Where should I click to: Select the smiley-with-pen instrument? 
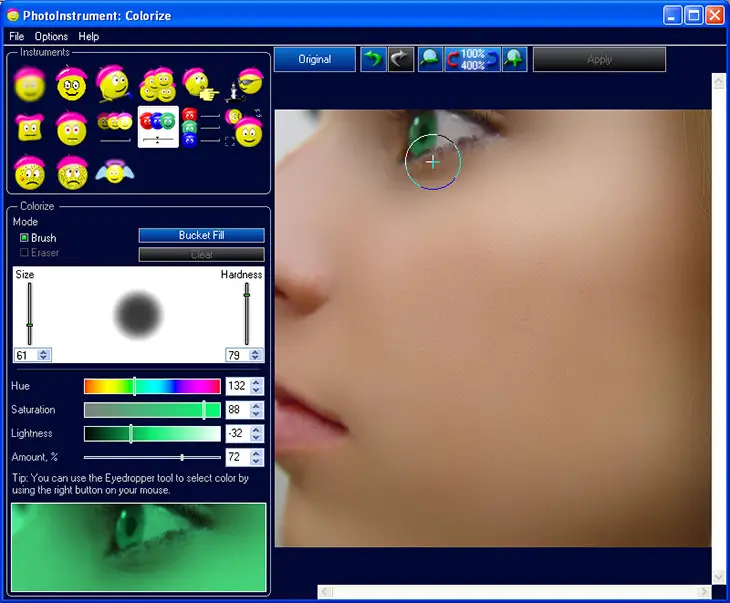(x=114, y=84)
